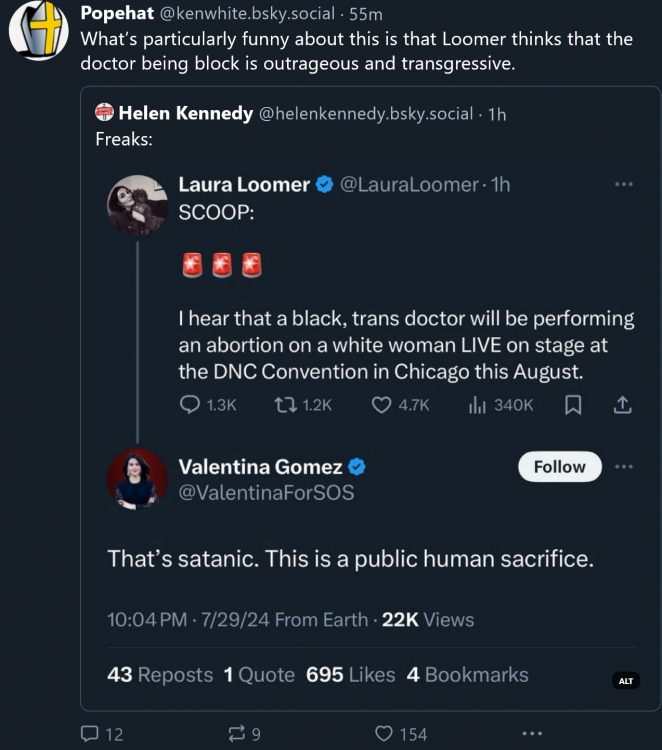The image size is (662, 750).
Task: Click the comment icon showing 1.3K
Action: coord(190,405)
